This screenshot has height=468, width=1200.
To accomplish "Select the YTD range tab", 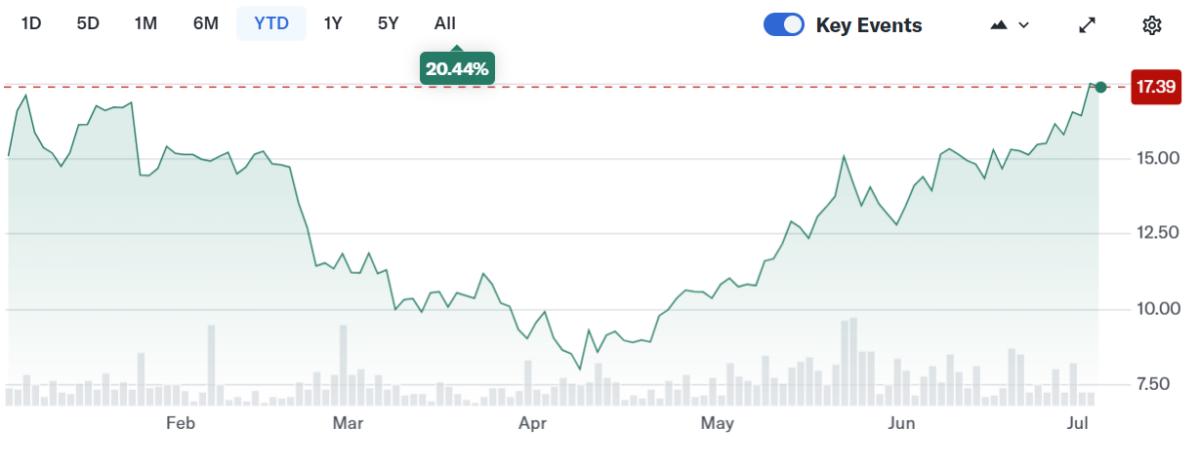I will tap(271, 23).
